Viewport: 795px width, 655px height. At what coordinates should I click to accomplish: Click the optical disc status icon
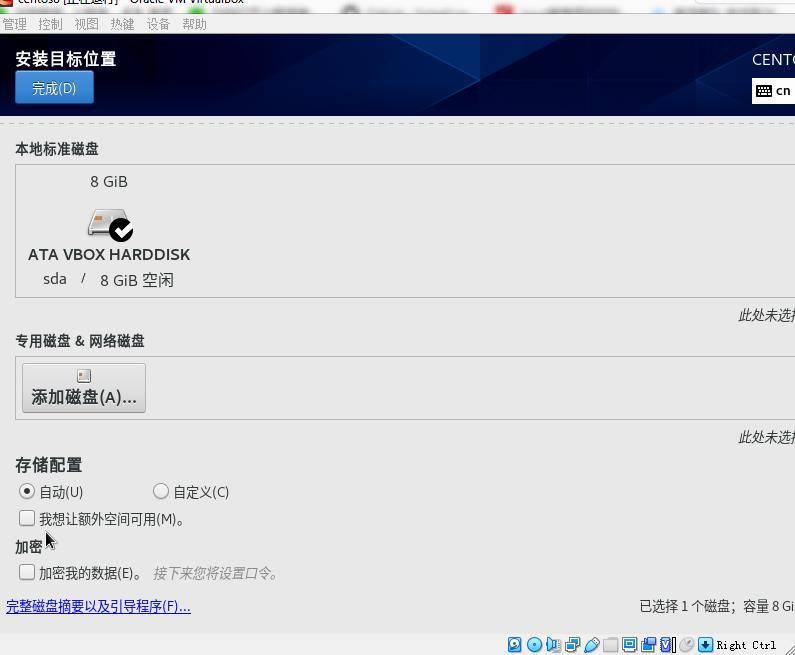click(x=534, y=644)
